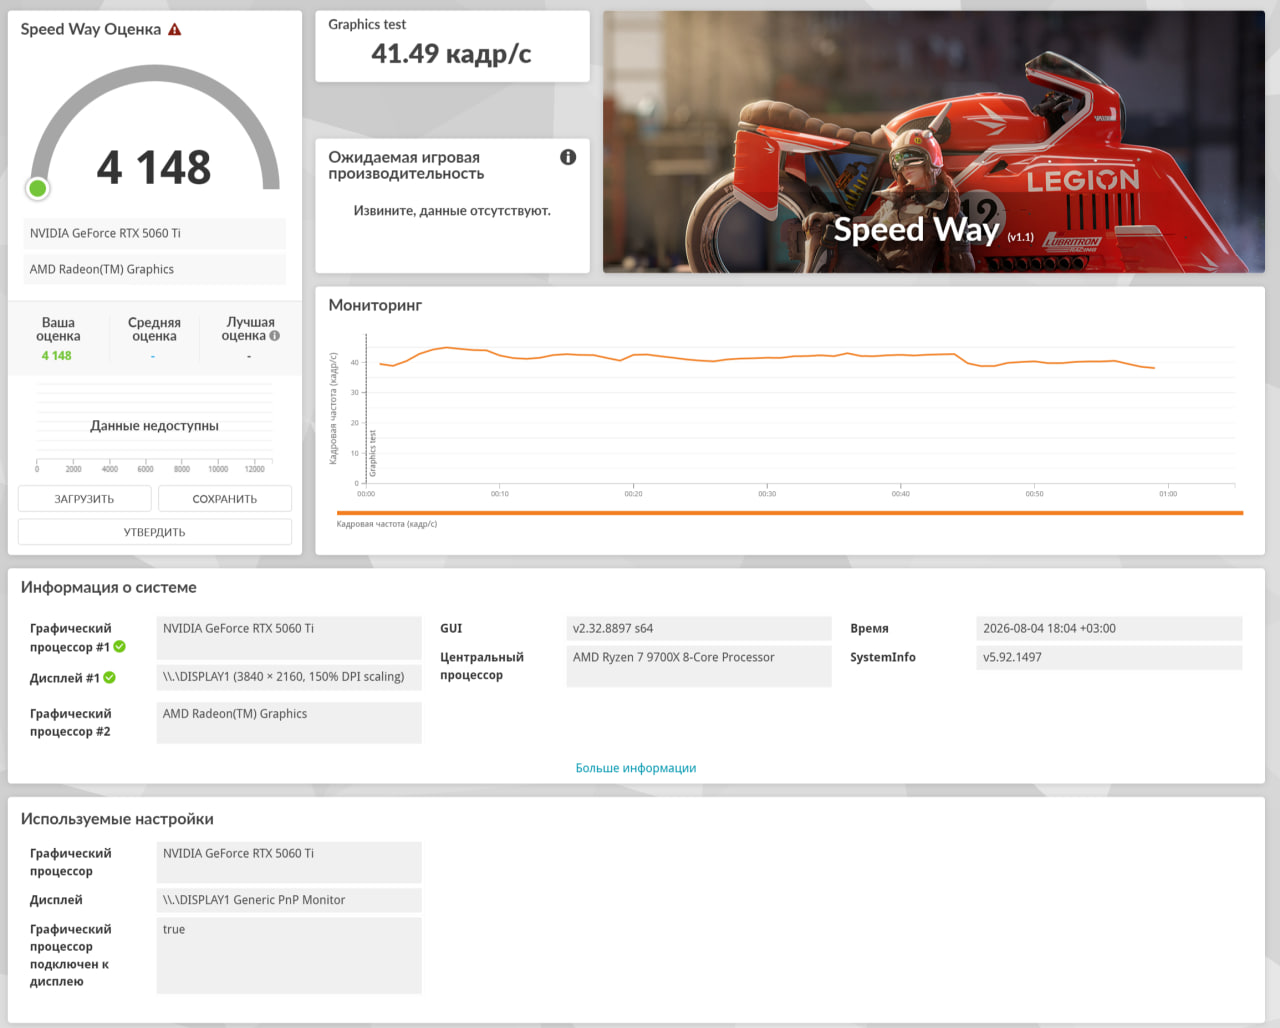Click the orange Graphics test timeline bar
Image resolution: width=1280 pixels, height=1028 pixels.
point(790,513)
